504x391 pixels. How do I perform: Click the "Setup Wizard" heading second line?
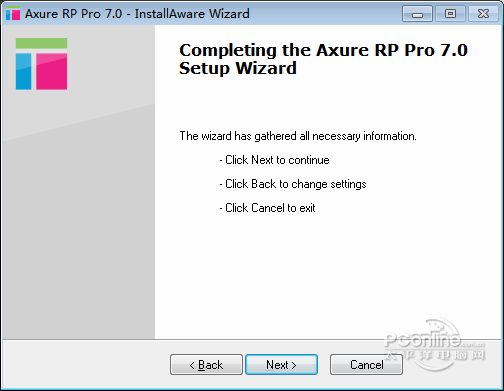[238, 68]
